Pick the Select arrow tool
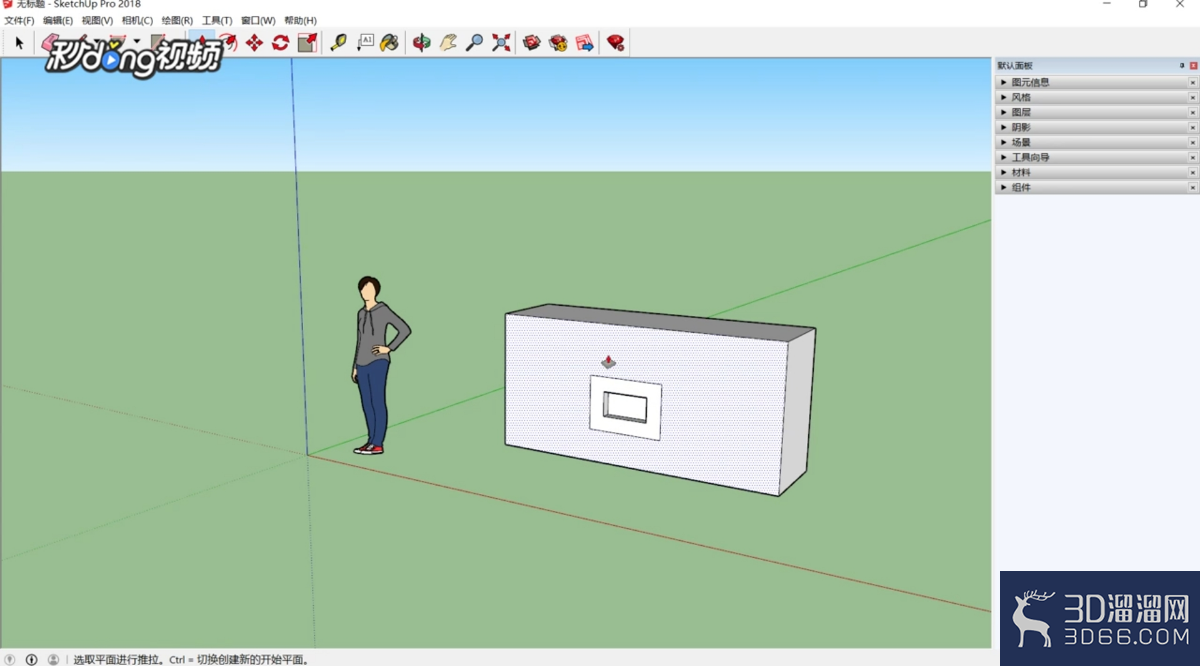1200x666 pixels. pos(19,43)
